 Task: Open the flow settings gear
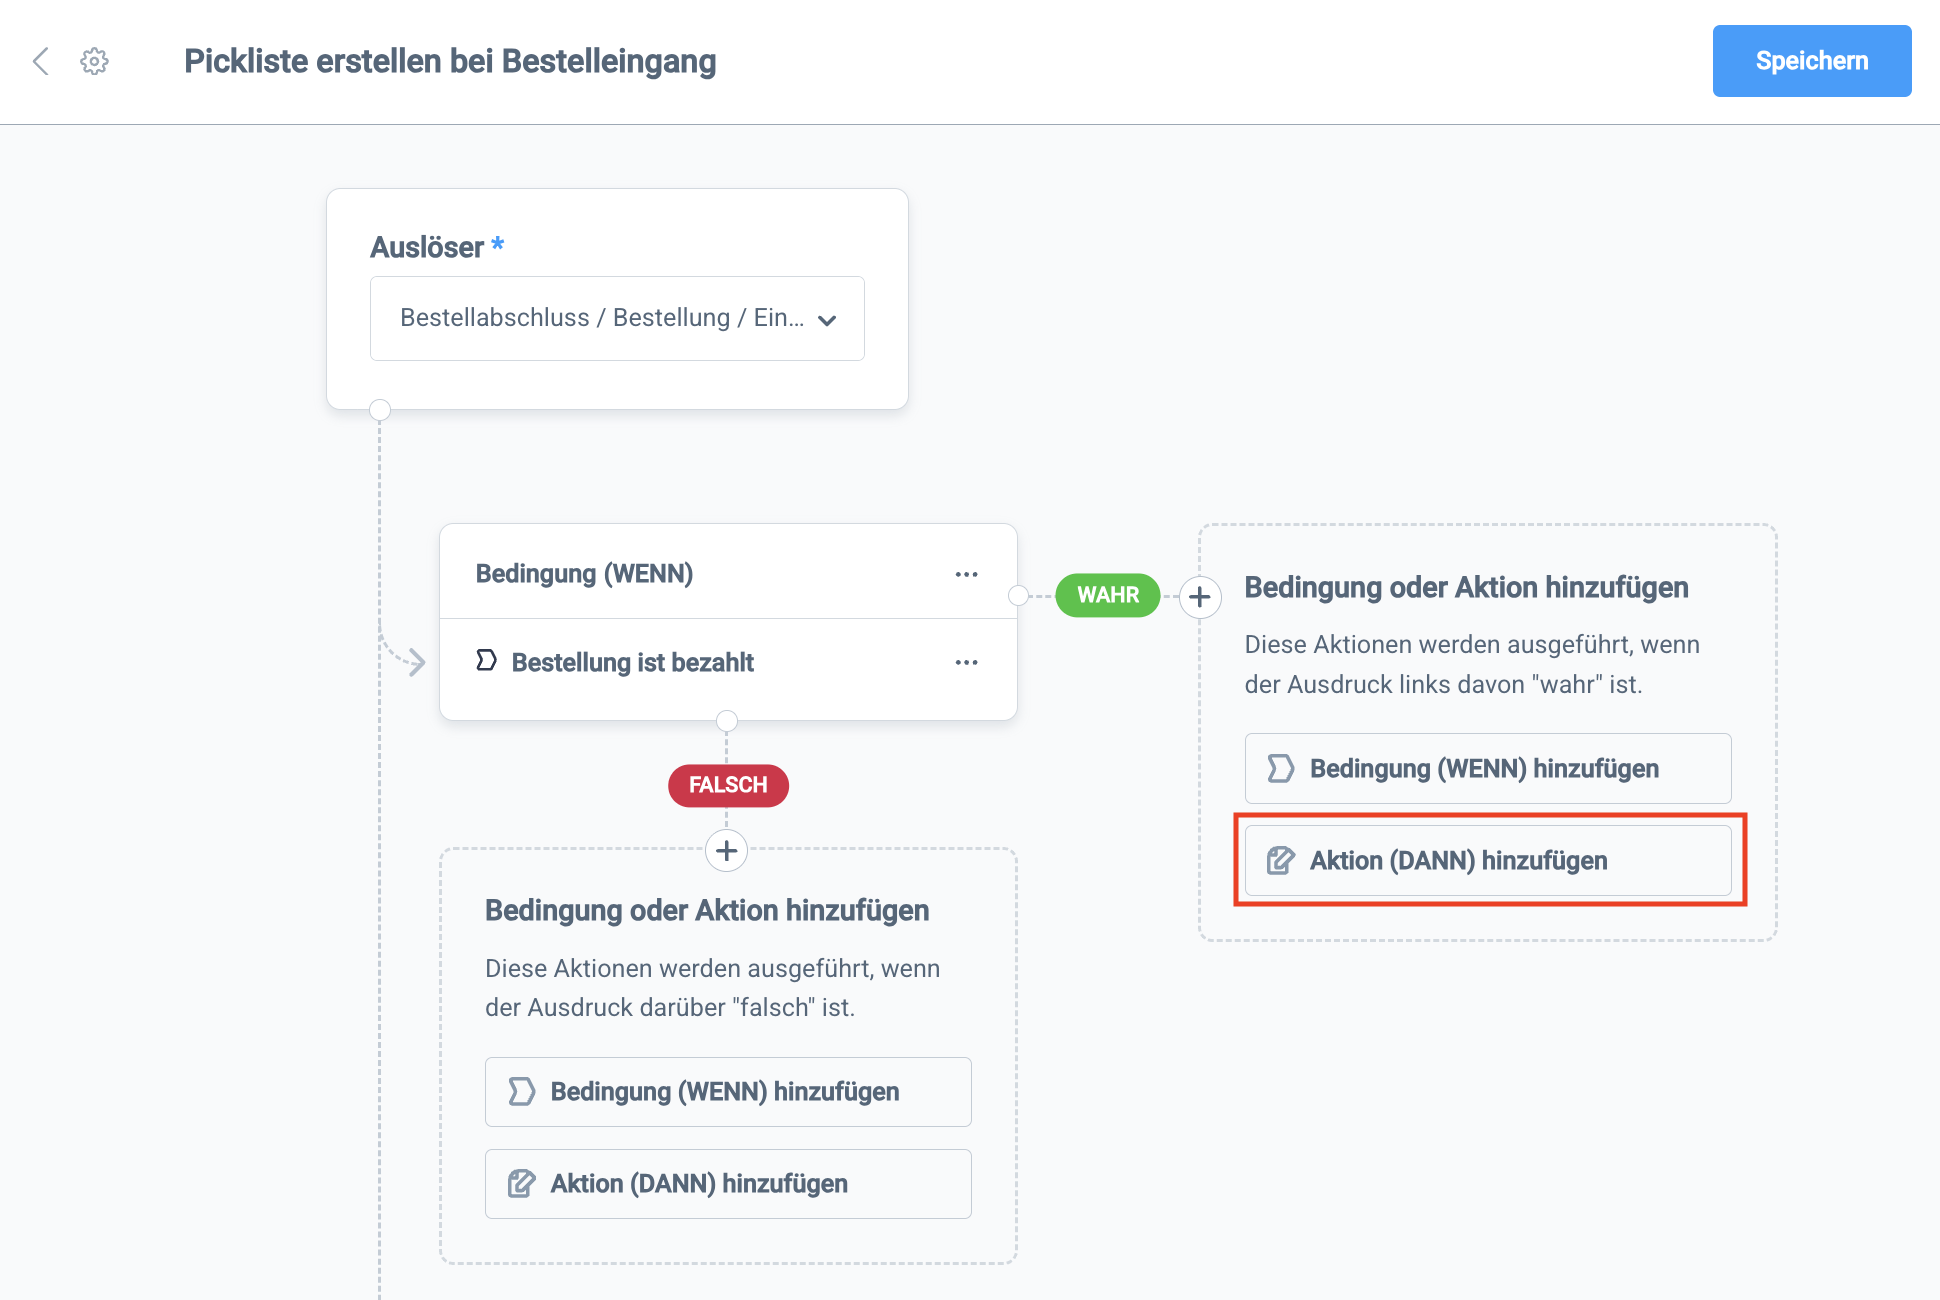tap(94, 61)
